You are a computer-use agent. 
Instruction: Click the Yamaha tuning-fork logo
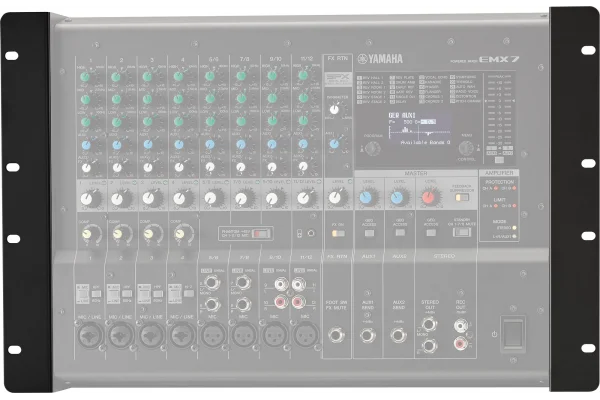pyautogui.click(x=362, y=59)
